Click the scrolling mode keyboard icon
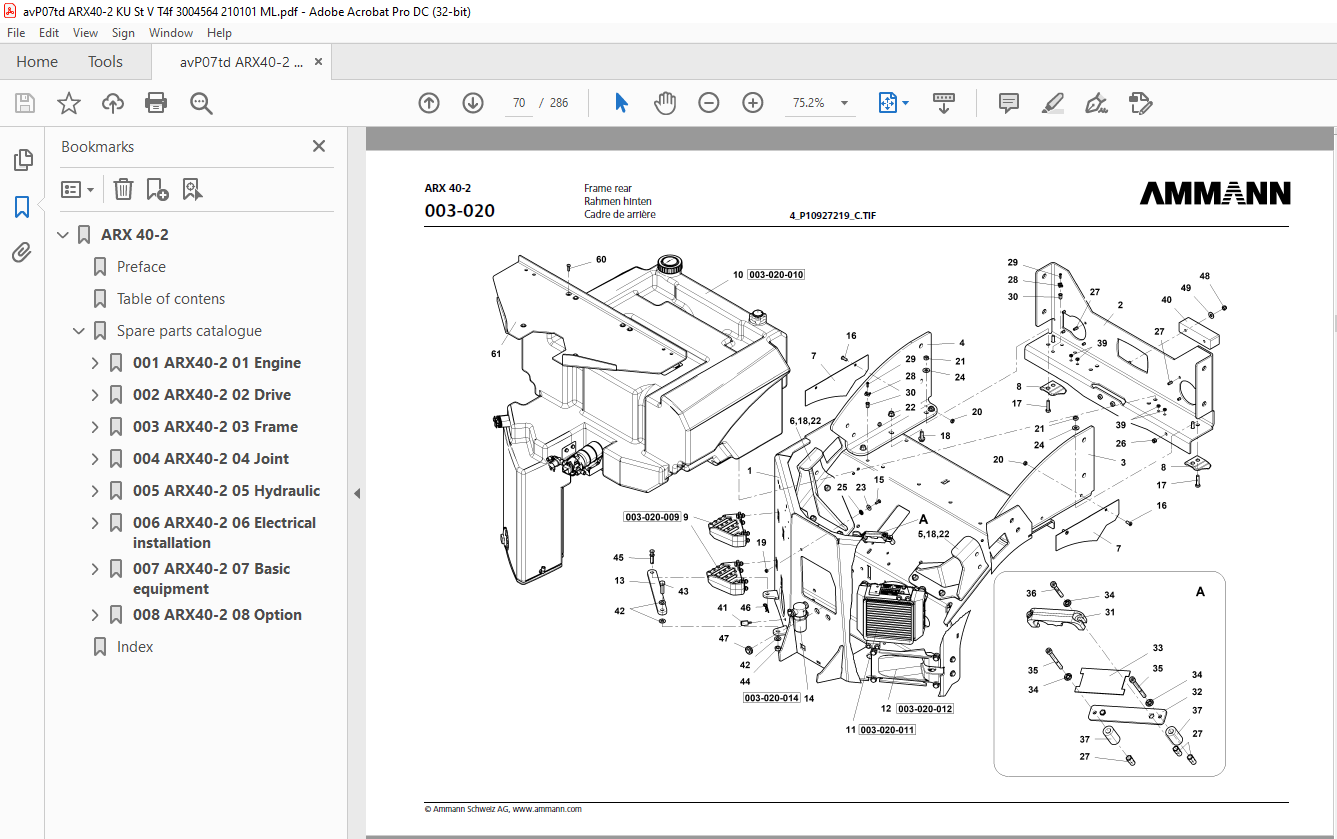Screen dimensions: 1337x839 point(944,103)
